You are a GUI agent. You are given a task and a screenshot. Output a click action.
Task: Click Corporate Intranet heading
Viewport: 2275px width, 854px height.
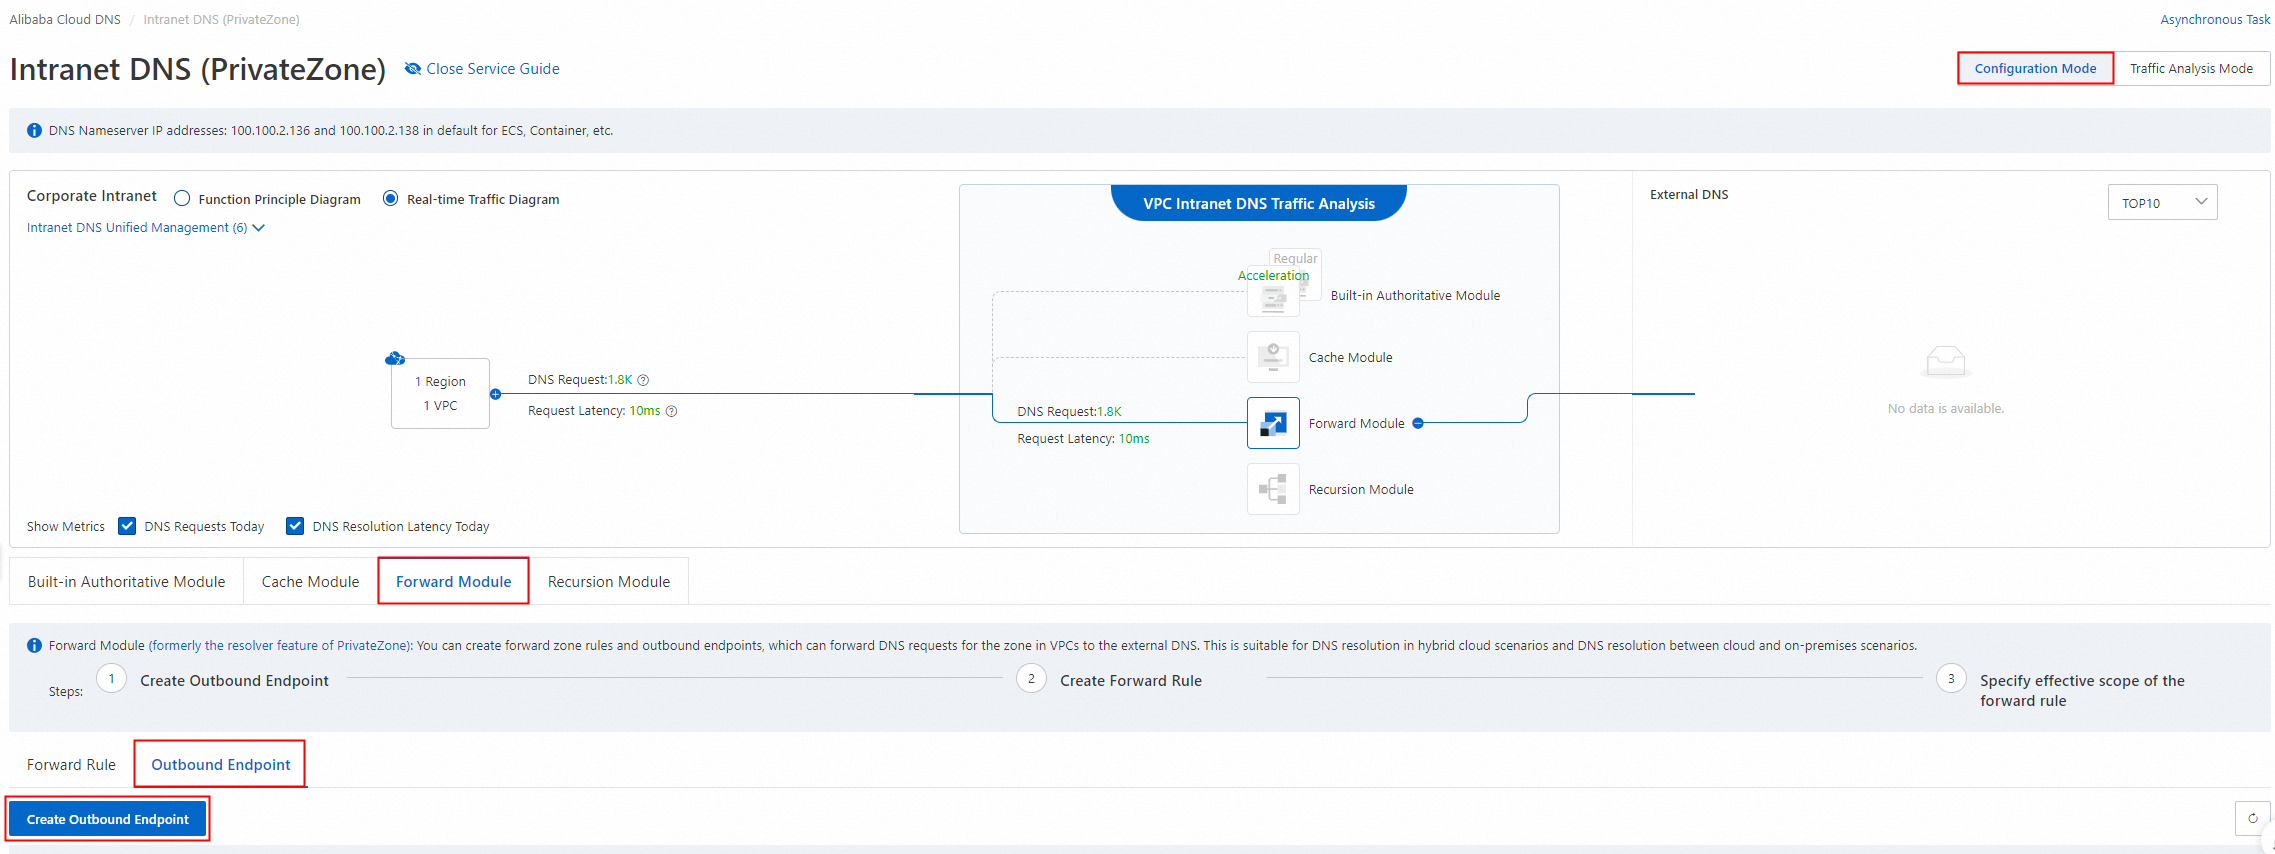[x=92, y=196]
